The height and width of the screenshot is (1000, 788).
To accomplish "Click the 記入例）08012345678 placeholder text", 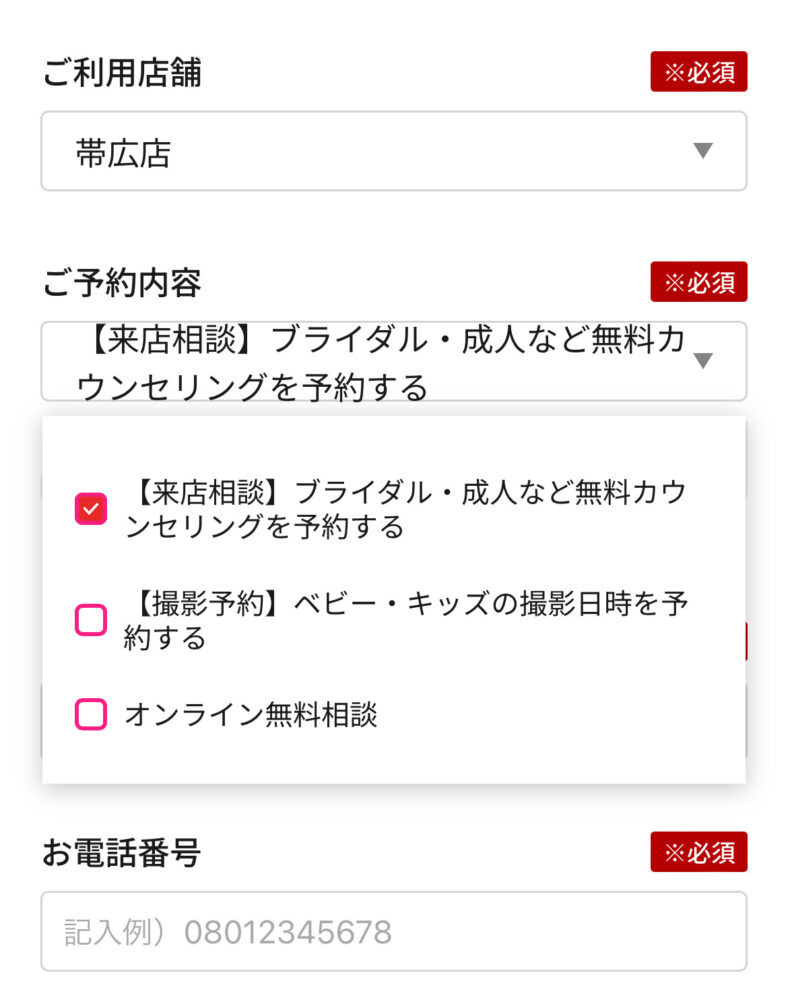I will coord(227,932).
